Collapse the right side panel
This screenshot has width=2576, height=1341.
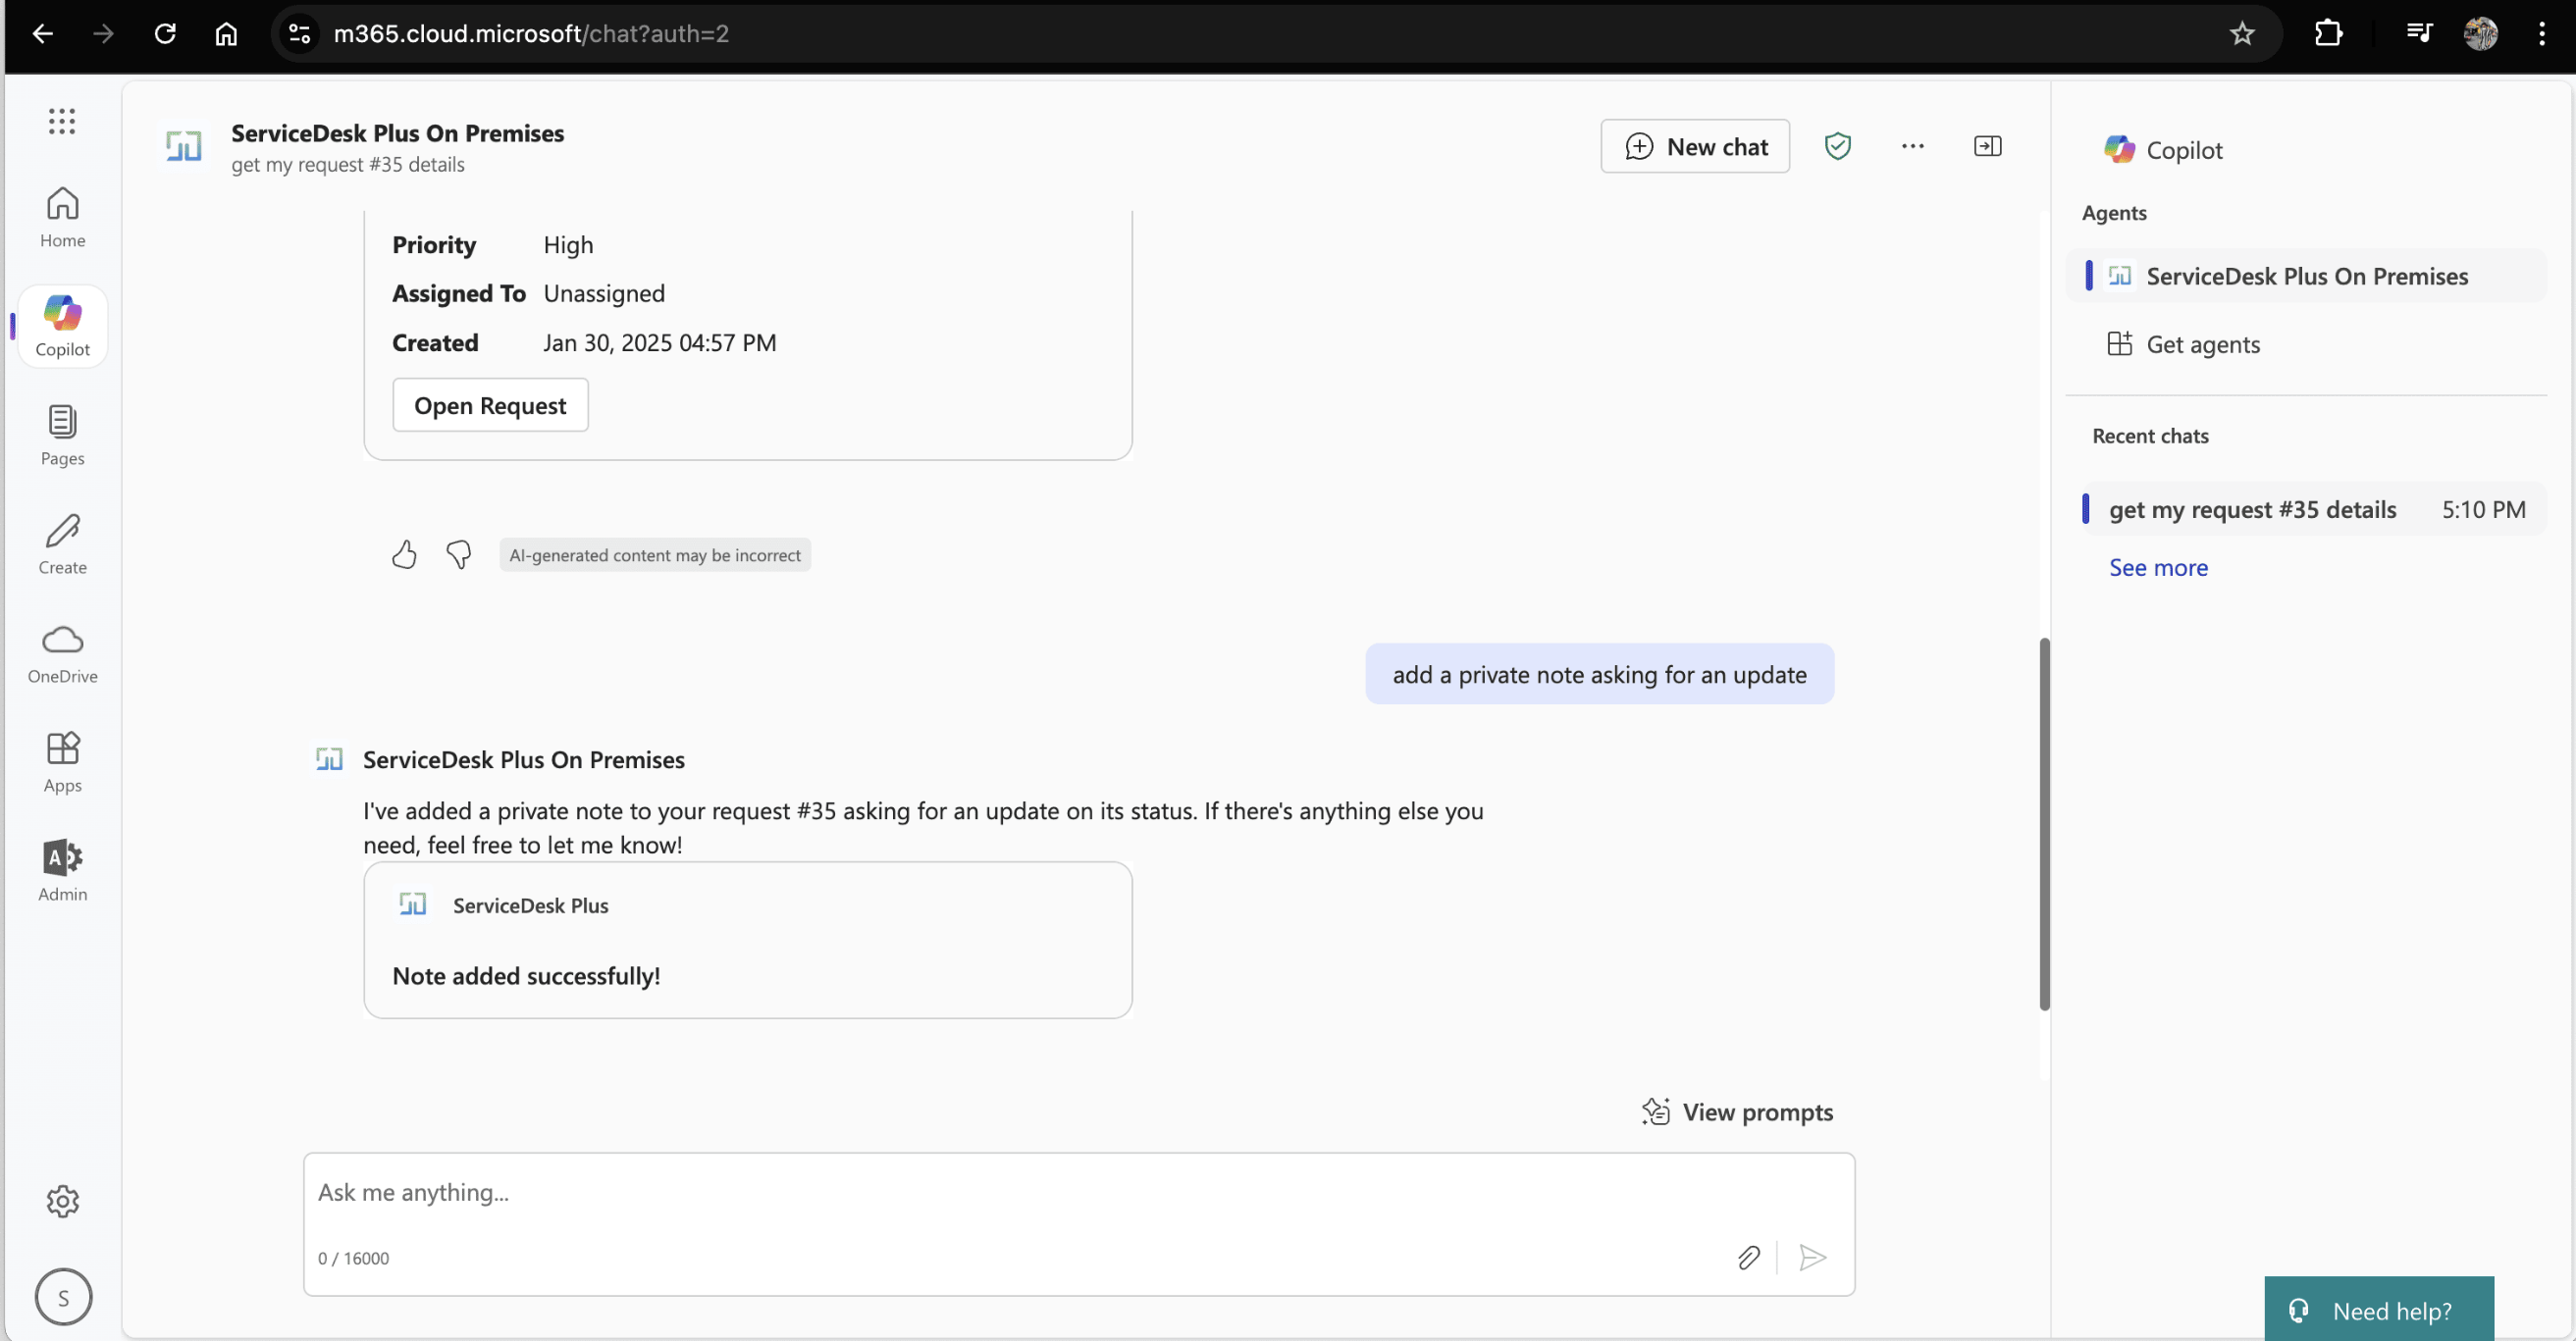click(1987, 146)
